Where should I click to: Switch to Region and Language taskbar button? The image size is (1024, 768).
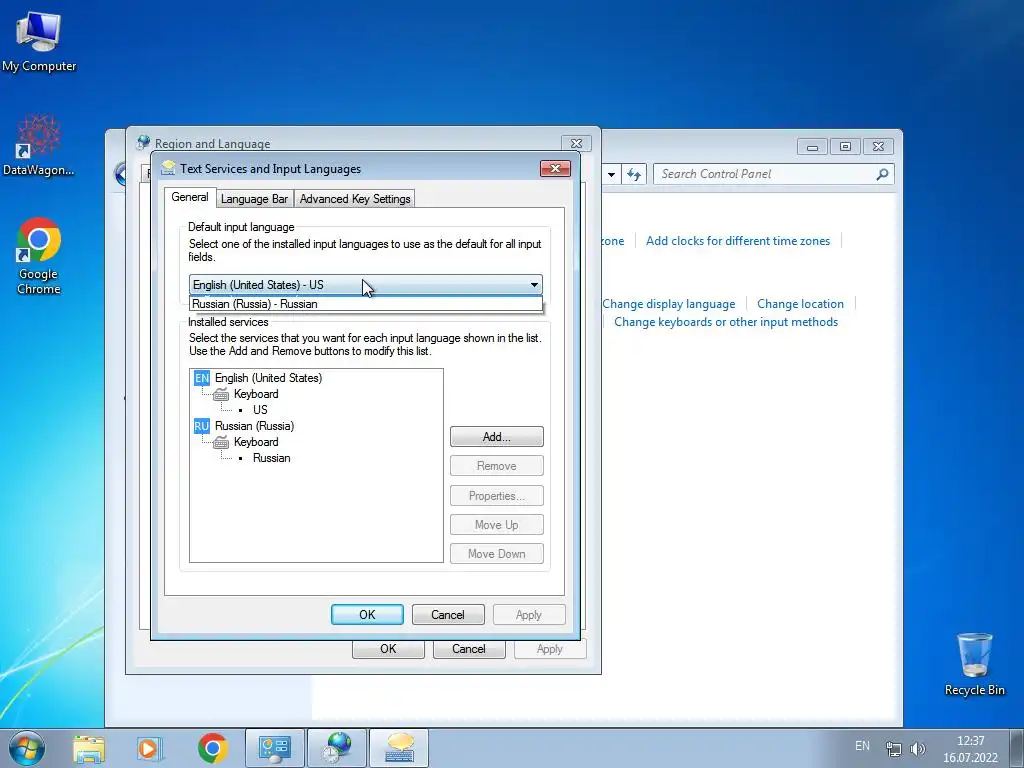pos(337,749)
